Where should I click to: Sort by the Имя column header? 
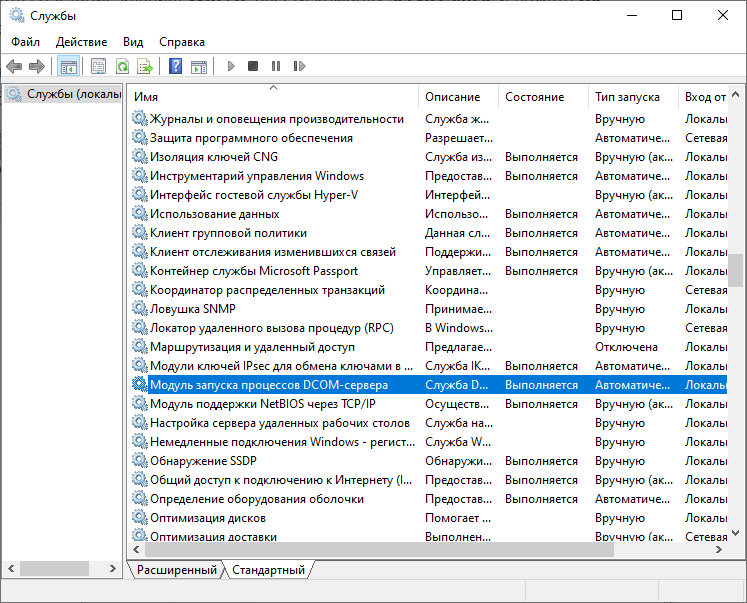tap(273, 97)
